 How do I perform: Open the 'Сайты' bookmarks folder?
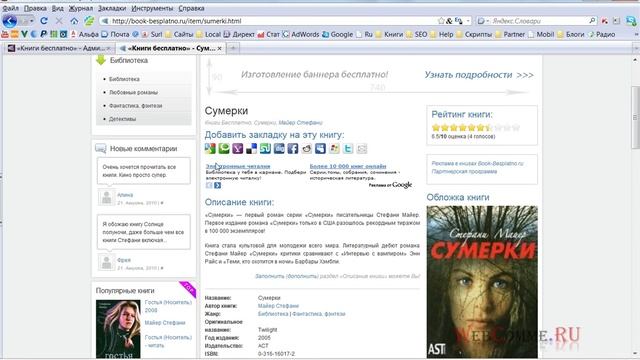pyautogui.click(x=178, y=35)
